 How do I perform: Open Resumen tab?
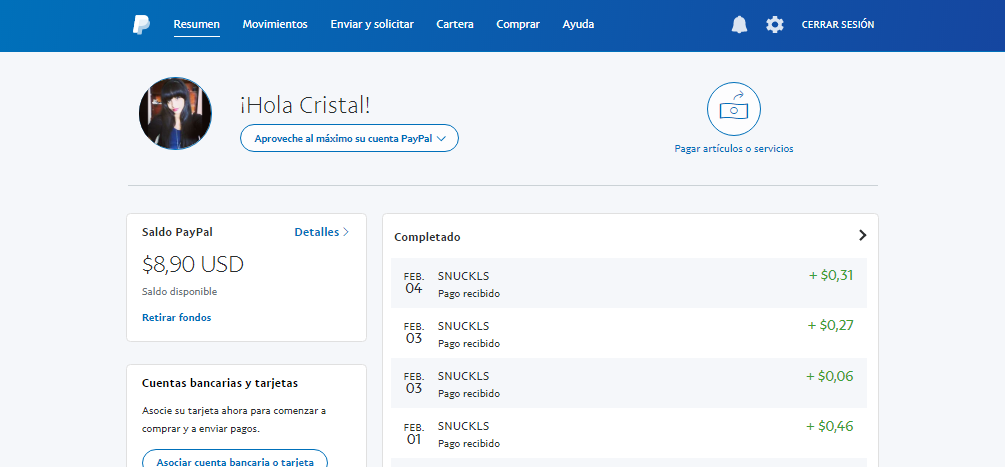(197, 24)
